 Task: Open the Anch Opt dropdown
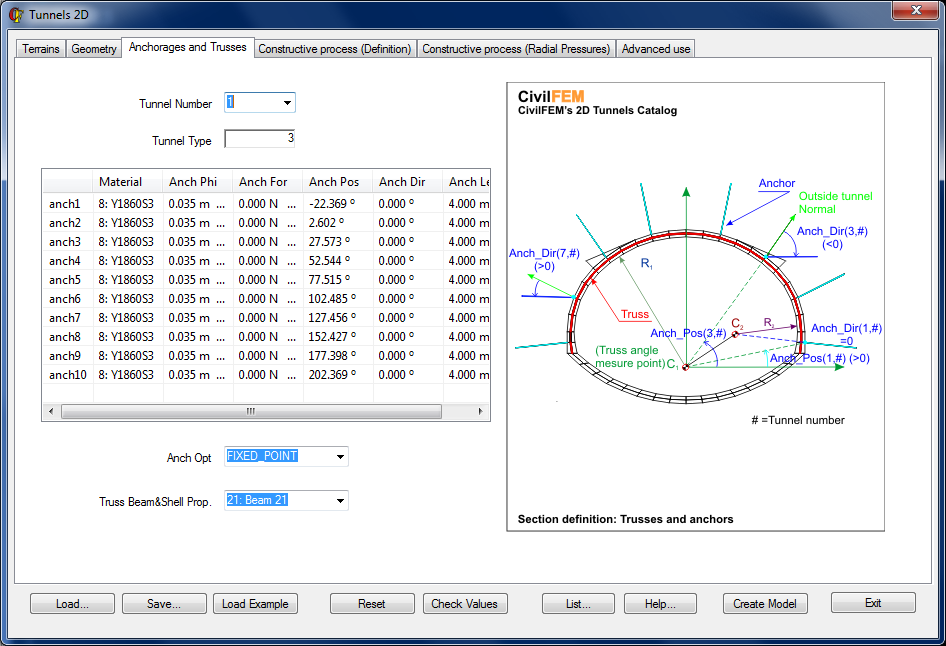pos(340,457)
